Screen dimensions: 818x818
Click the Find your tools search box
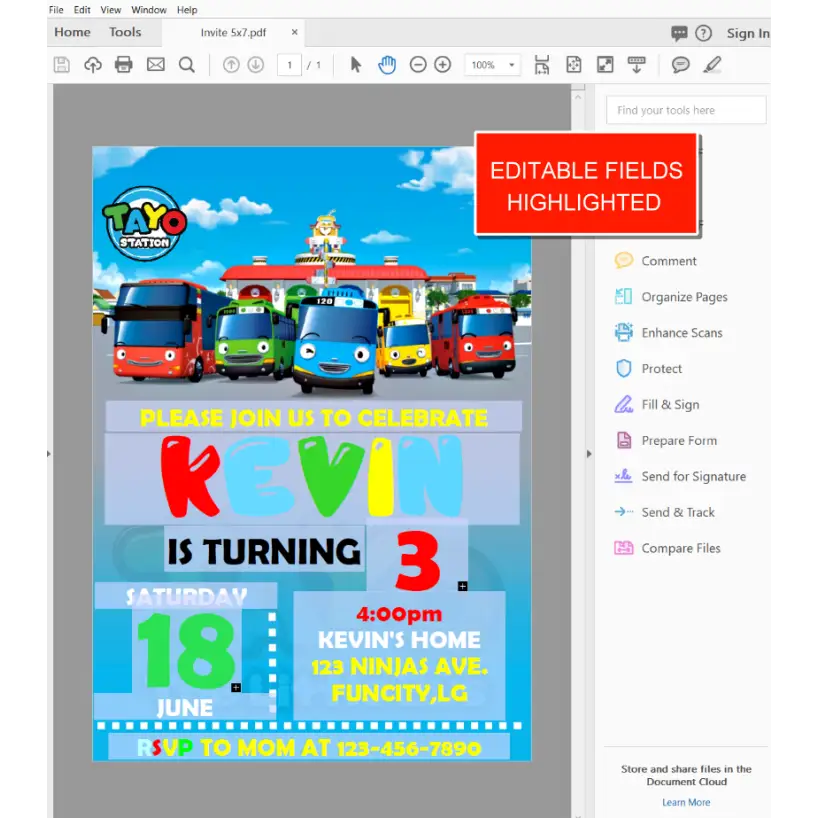click(x=686, y=110)
